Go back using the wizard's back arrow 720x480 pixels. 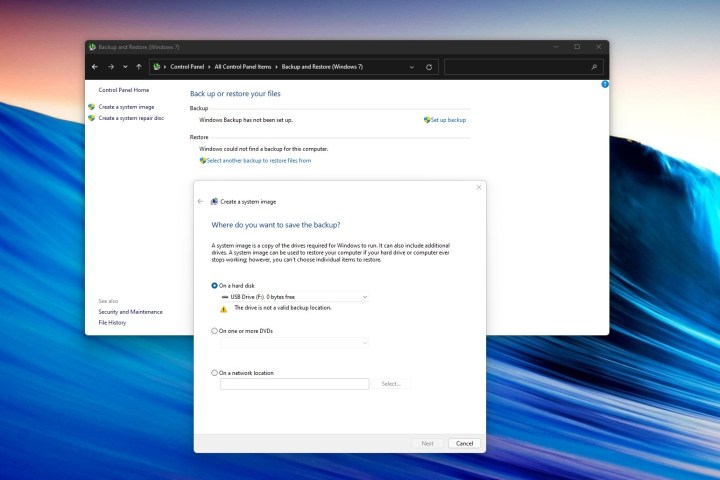pyautogui.click(x=201, y=201)
